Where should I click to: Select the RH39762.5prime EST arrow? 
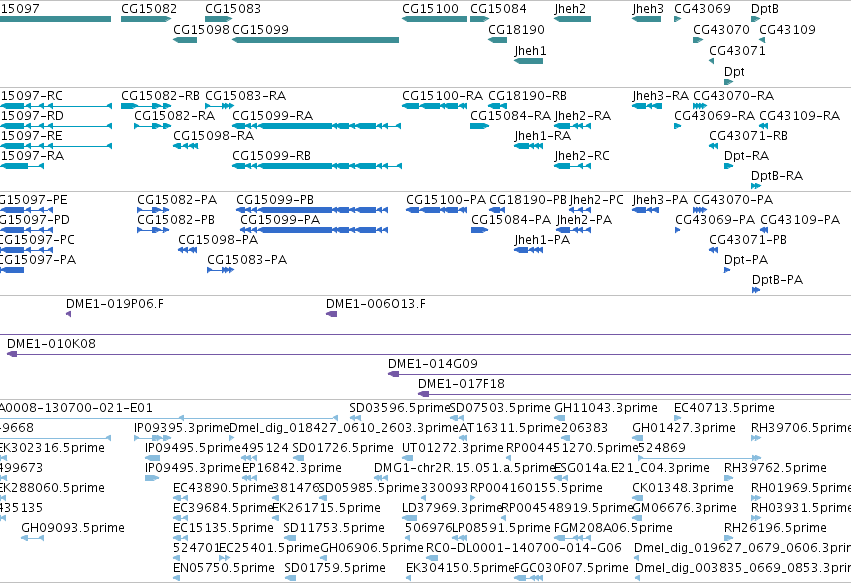728,478
